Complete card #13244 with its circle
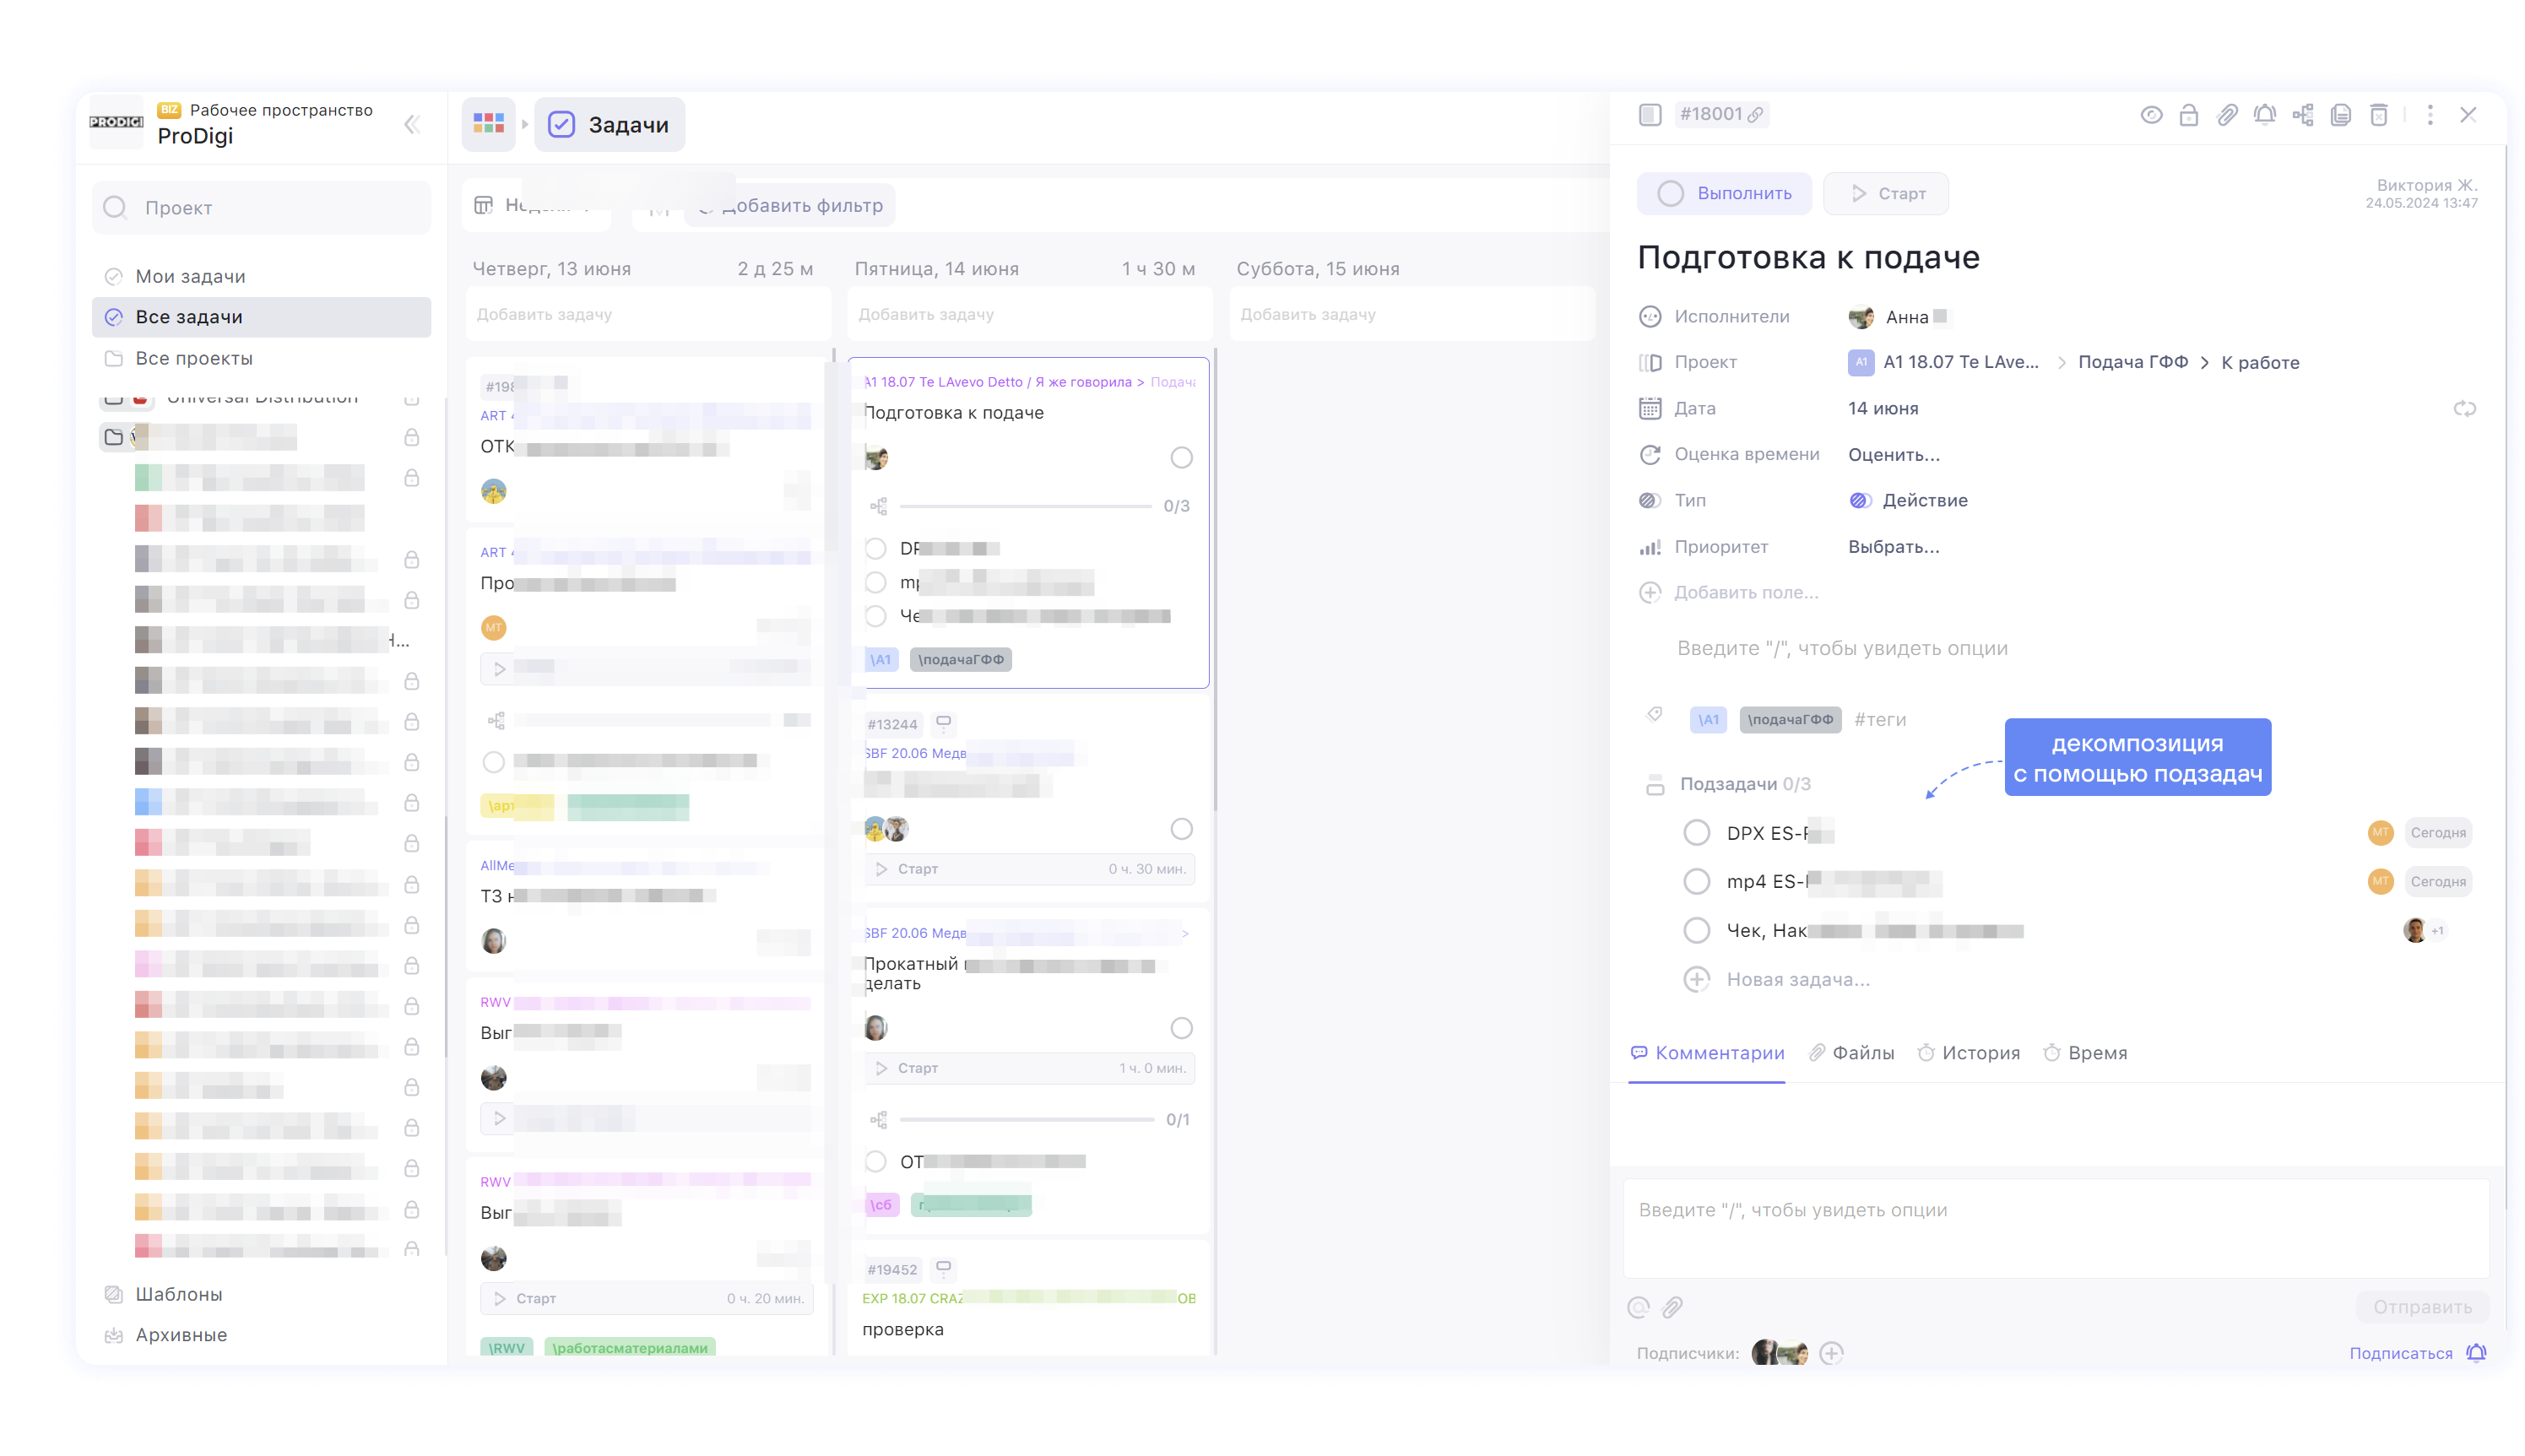The image size is (2525, 1456). [1181, 829]
